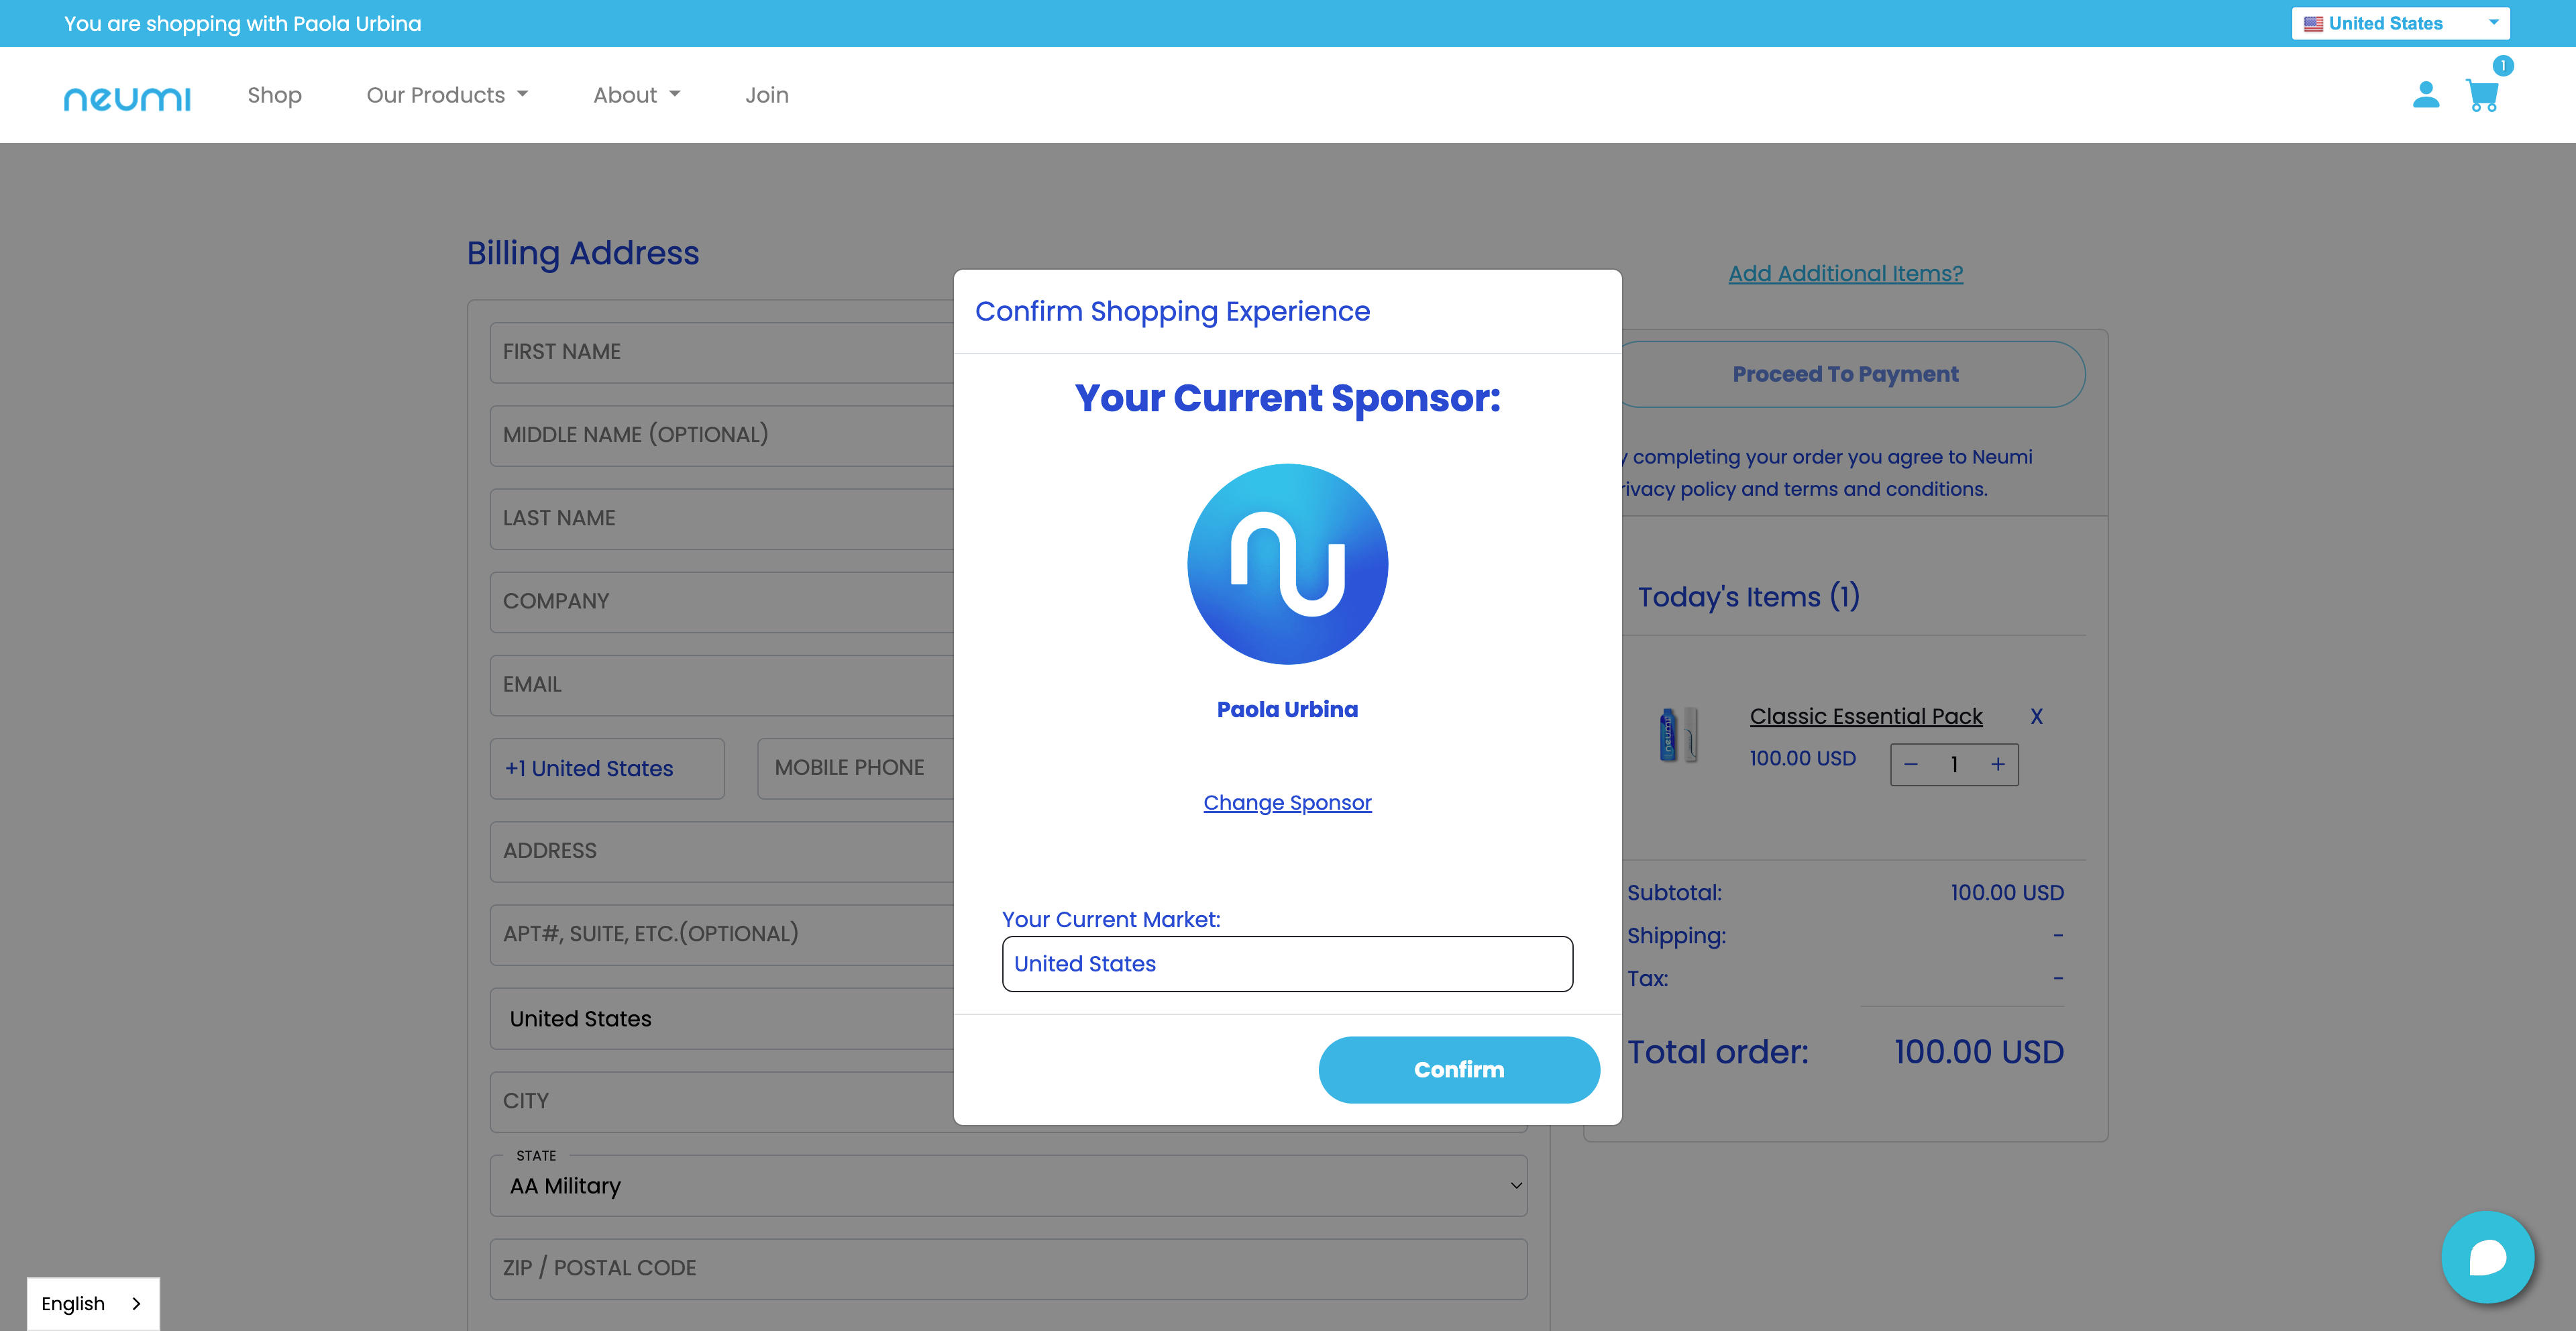Click the Neumi logo in header
Screen dimensions: 2576x1331
[127, 97]
